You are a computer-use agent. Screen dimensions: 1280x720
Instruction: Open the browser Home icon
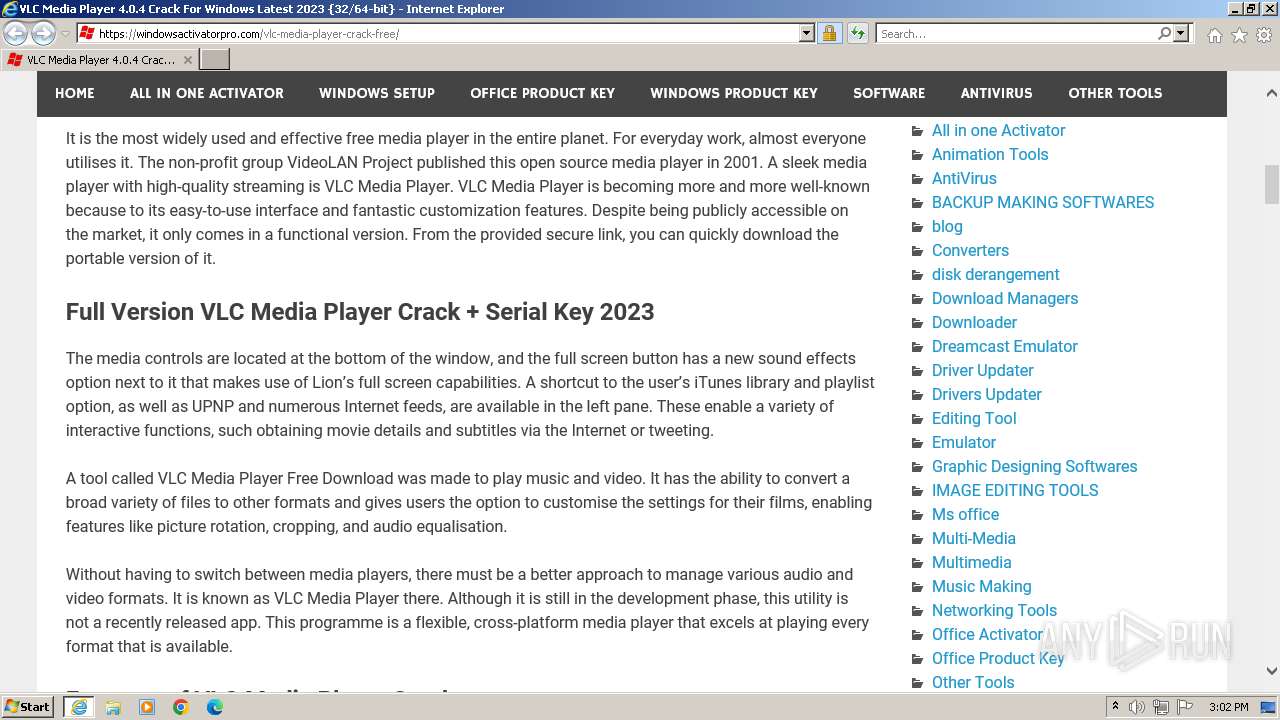1214,35
